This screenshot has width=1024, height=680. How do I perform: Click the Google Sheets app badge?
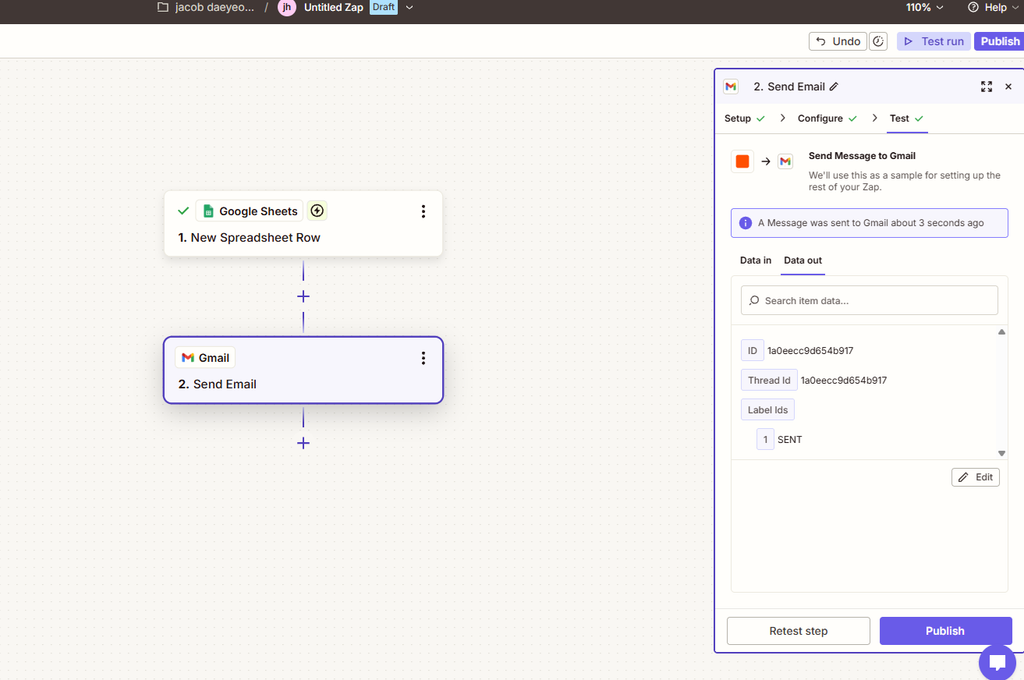tap(249, 211)
